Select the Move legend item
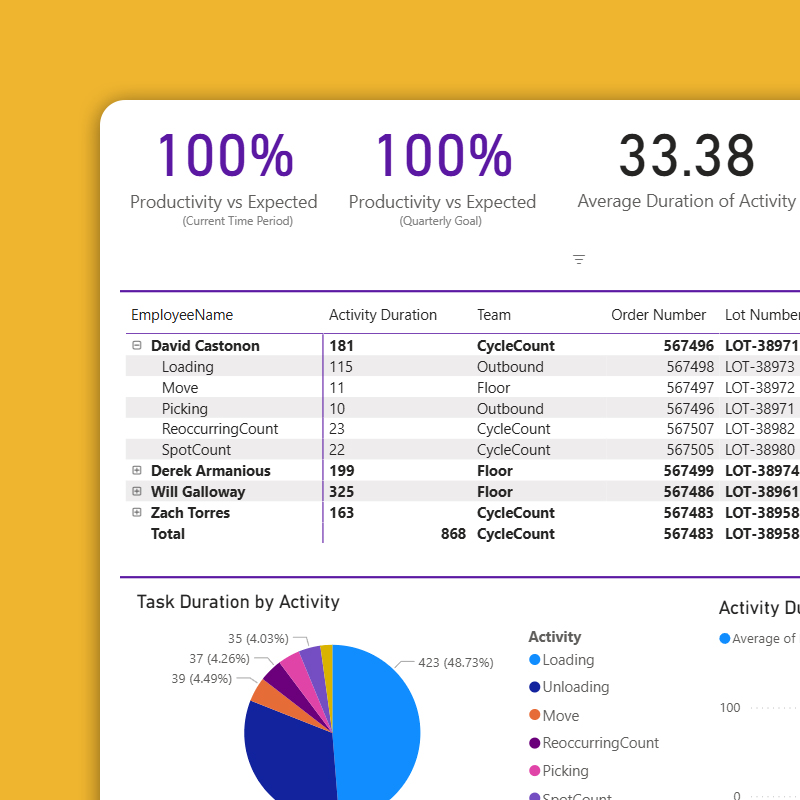The width and height of the screenshot is (800, 800). point(560,716)
